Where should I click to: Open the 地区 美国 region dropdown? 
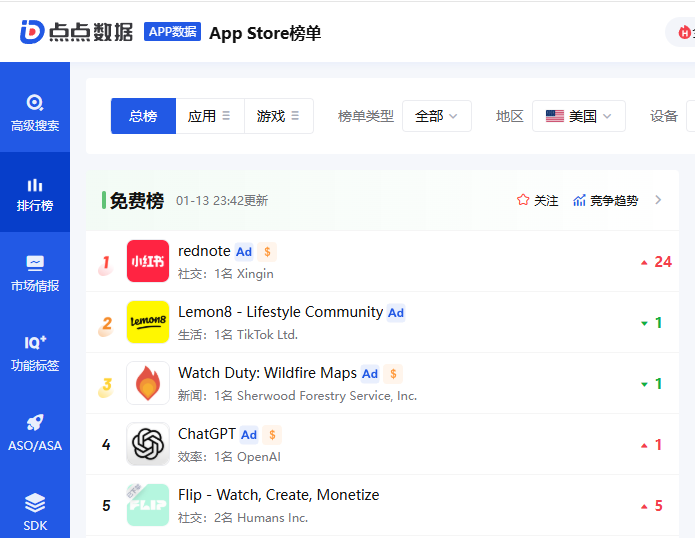point(579,116)
